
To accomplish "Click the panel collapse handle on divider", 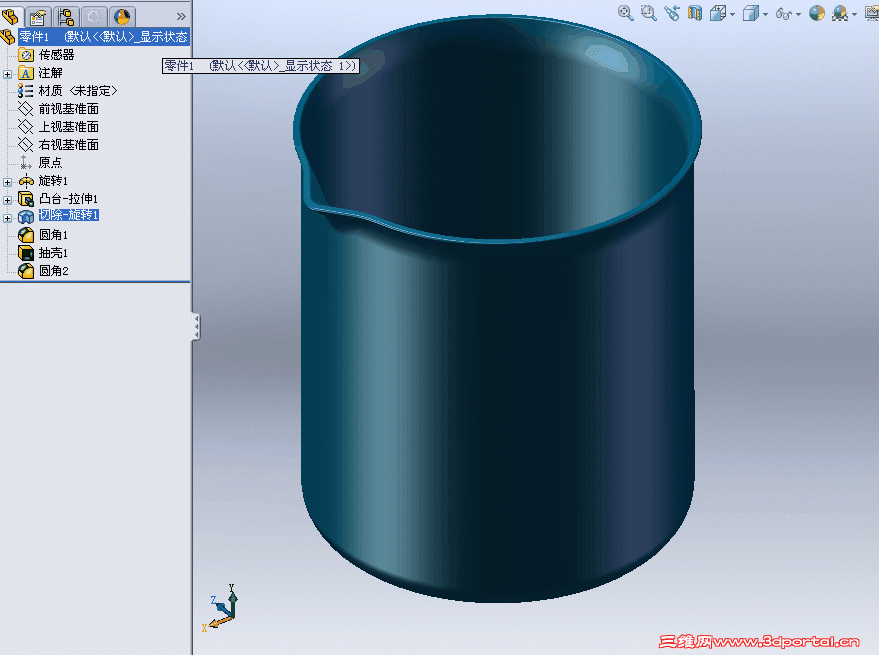I will (x=196, y=326).
